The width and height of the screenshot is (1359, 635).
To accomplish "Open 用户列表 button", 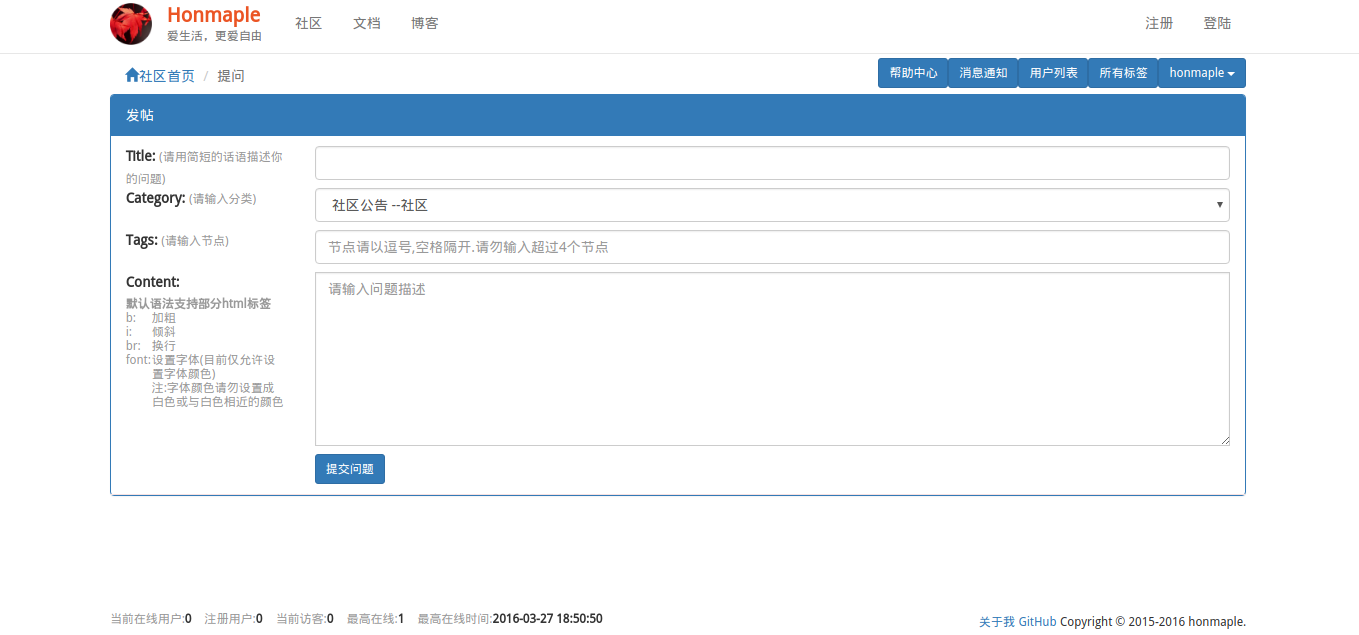I will (1053, 73).
